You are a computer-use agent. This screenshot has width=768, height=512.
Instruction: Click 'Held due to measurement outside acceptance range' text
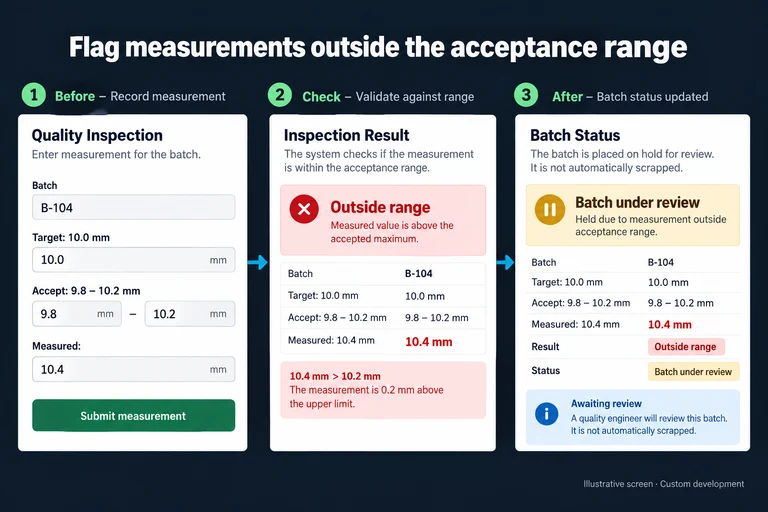tap(650, 225)
